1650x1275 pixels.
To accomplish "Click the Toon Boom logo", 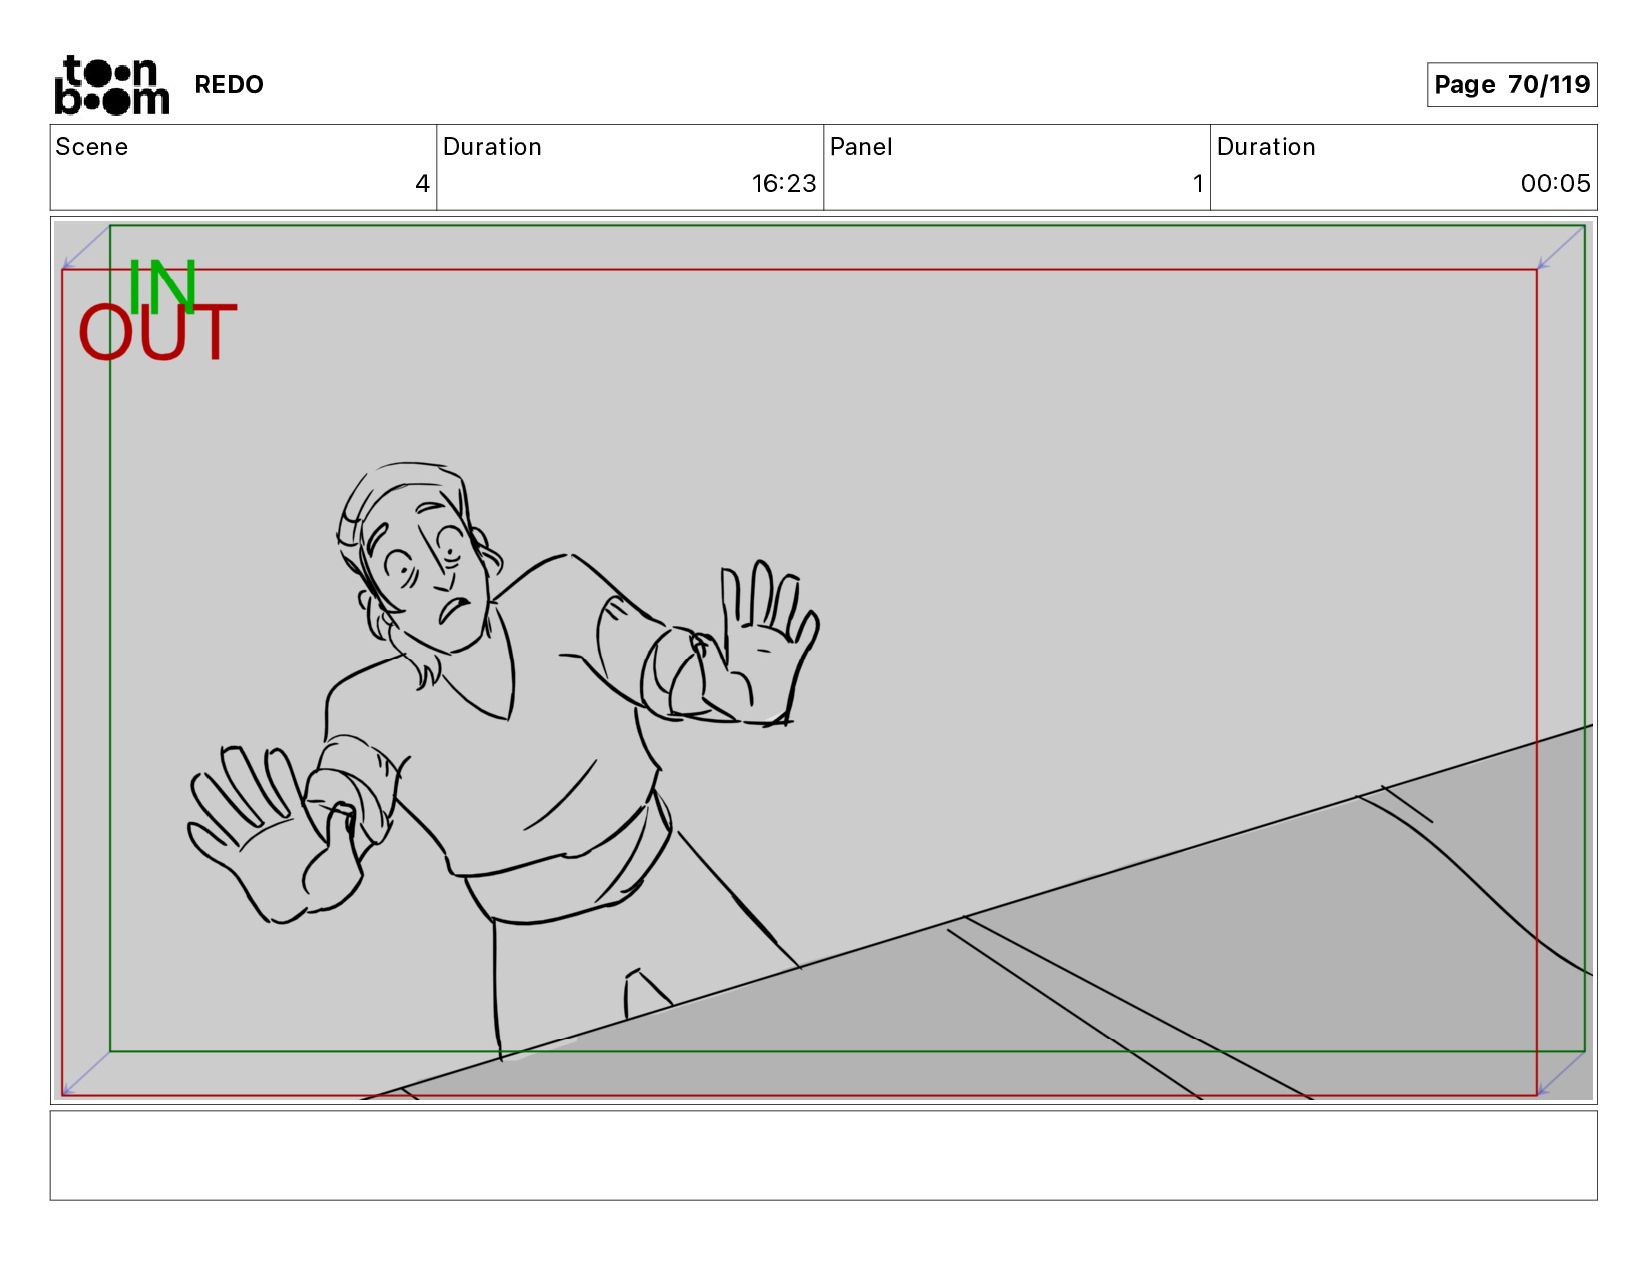I will click(111, 85).
